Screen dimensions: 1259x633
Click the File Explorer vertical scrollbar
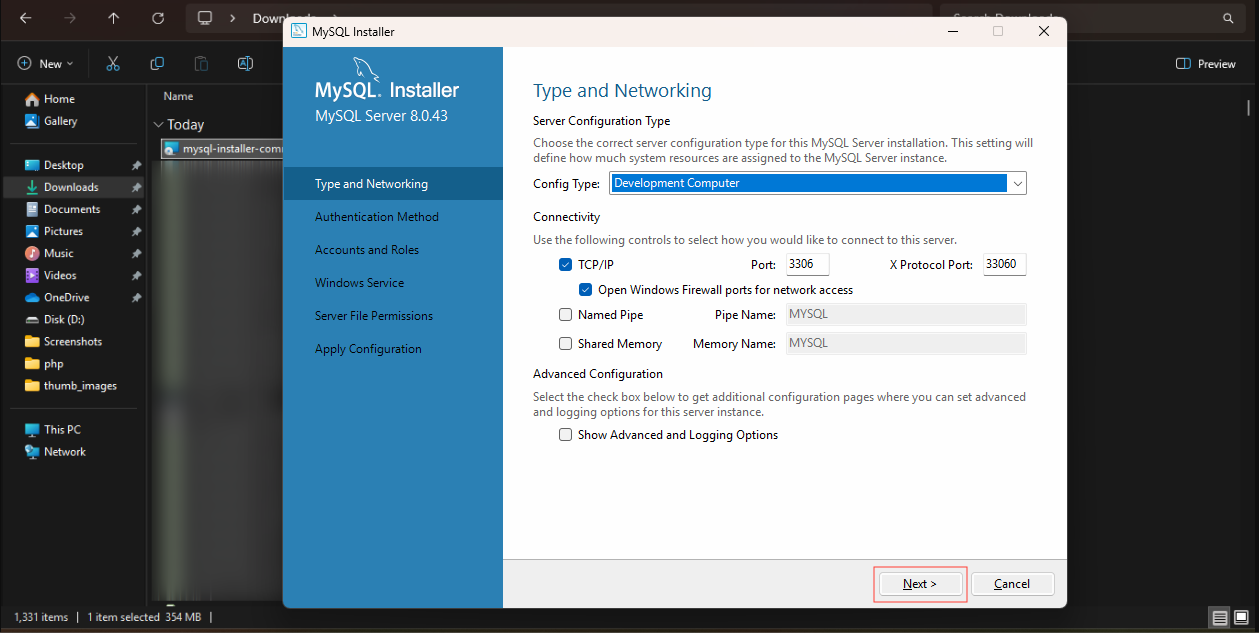(x=1248, y=107)
